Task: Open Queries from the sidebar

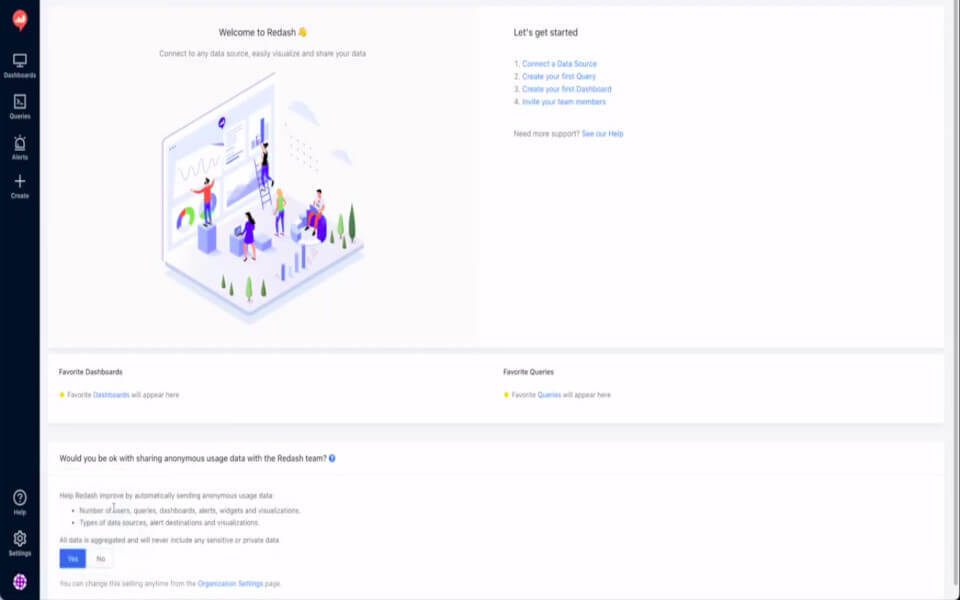Action: coord(20,107)
